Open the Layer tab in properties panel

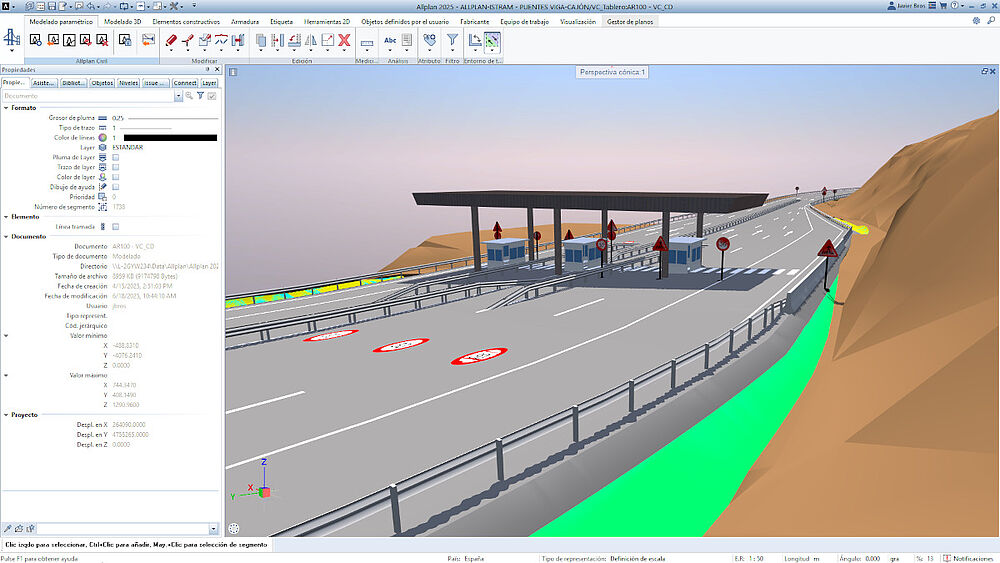209,83
